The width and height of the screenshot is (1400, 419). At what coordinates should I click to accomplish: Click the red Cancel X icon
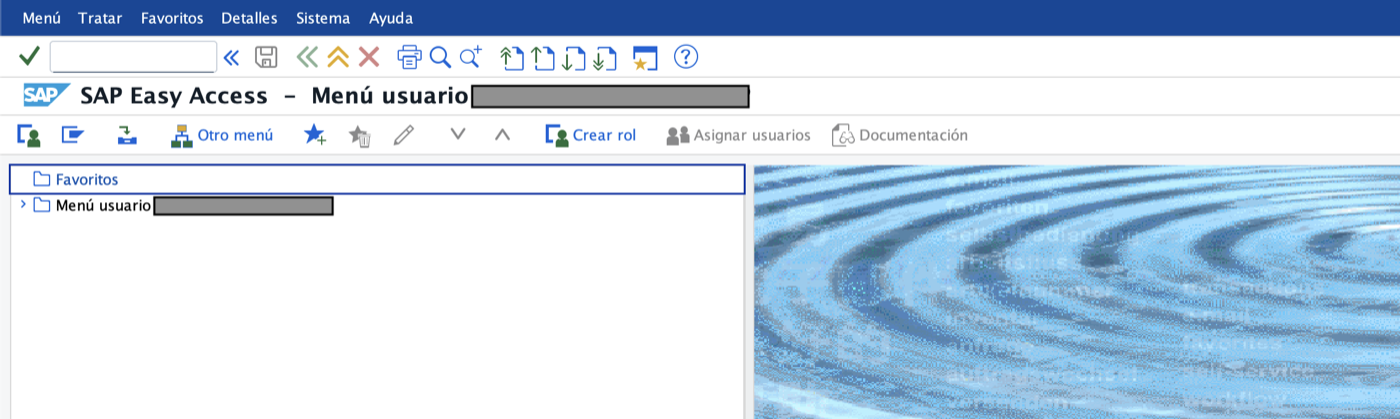coord(369,57)
